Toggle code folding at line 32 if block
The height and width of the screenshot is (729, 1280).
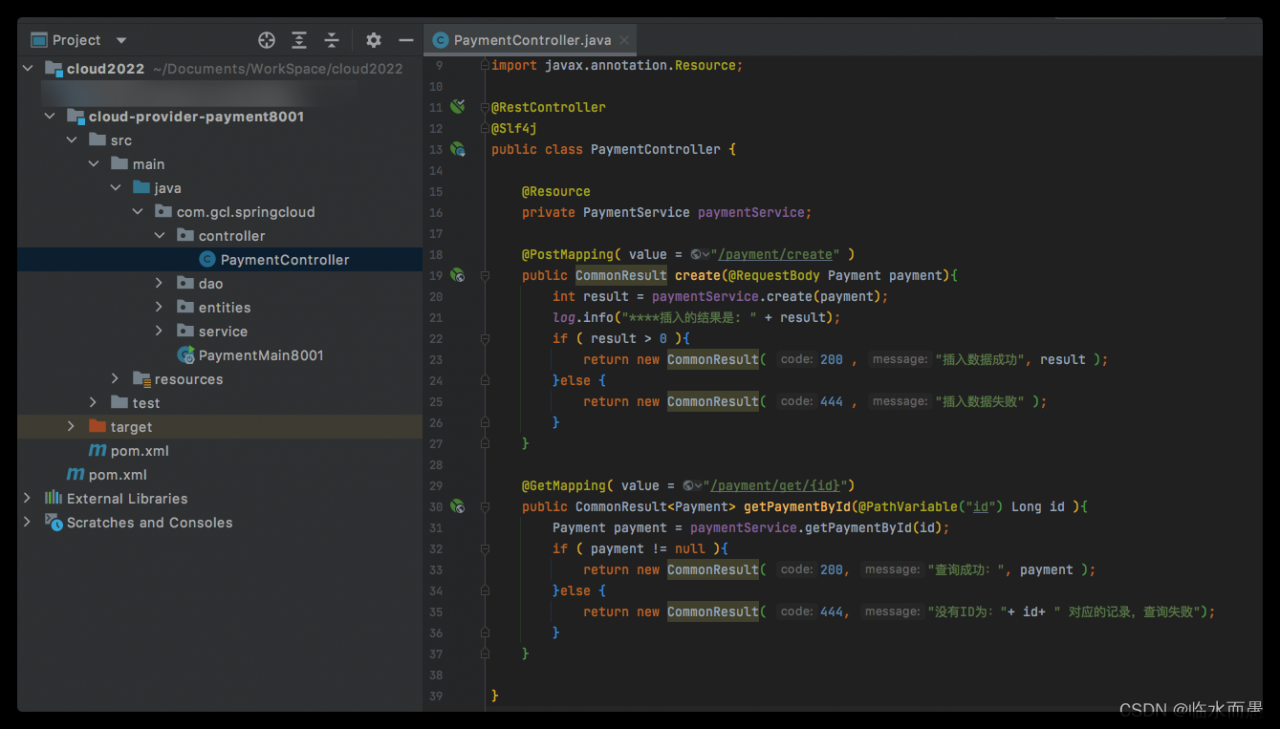tap(485, 548)
